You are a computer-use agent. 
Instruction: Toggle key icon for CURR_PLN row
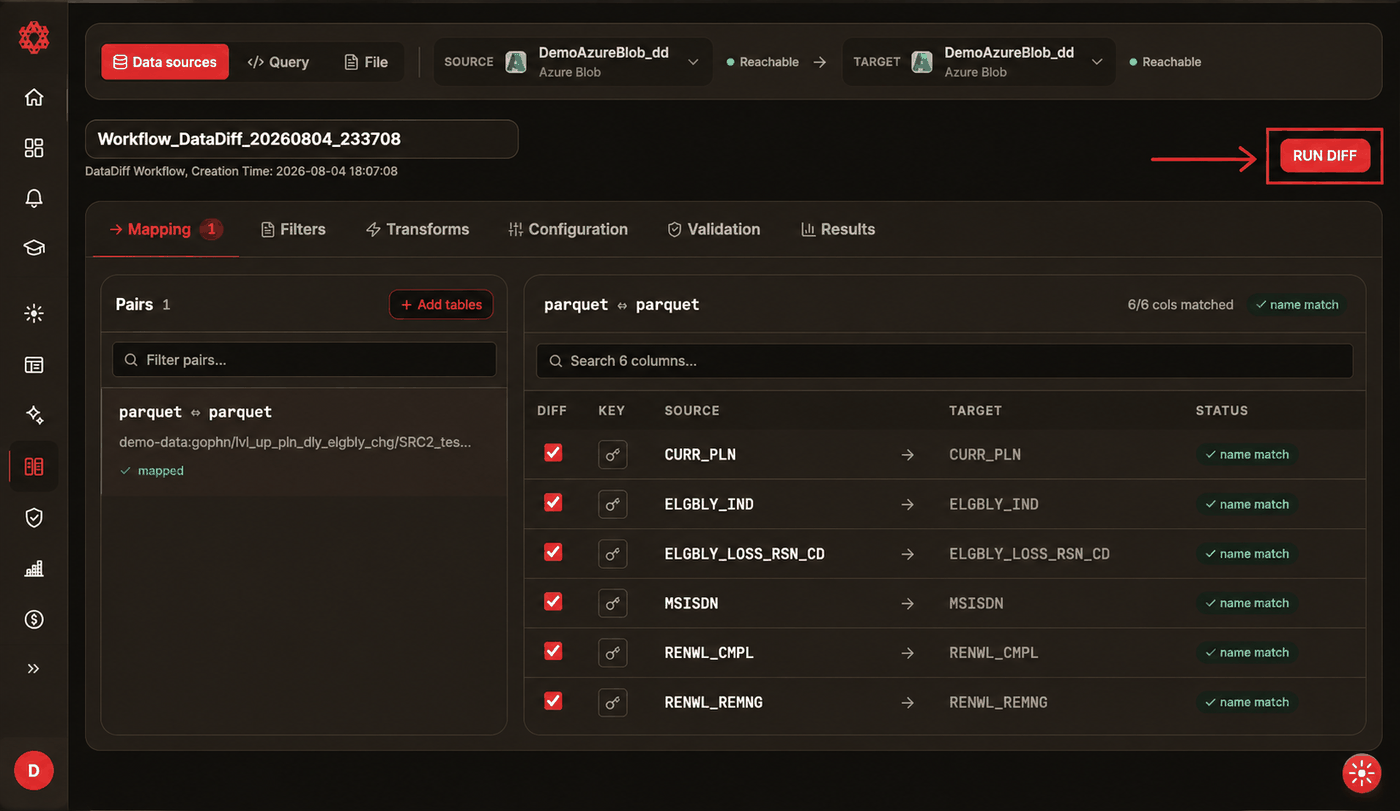click(613, 455)
